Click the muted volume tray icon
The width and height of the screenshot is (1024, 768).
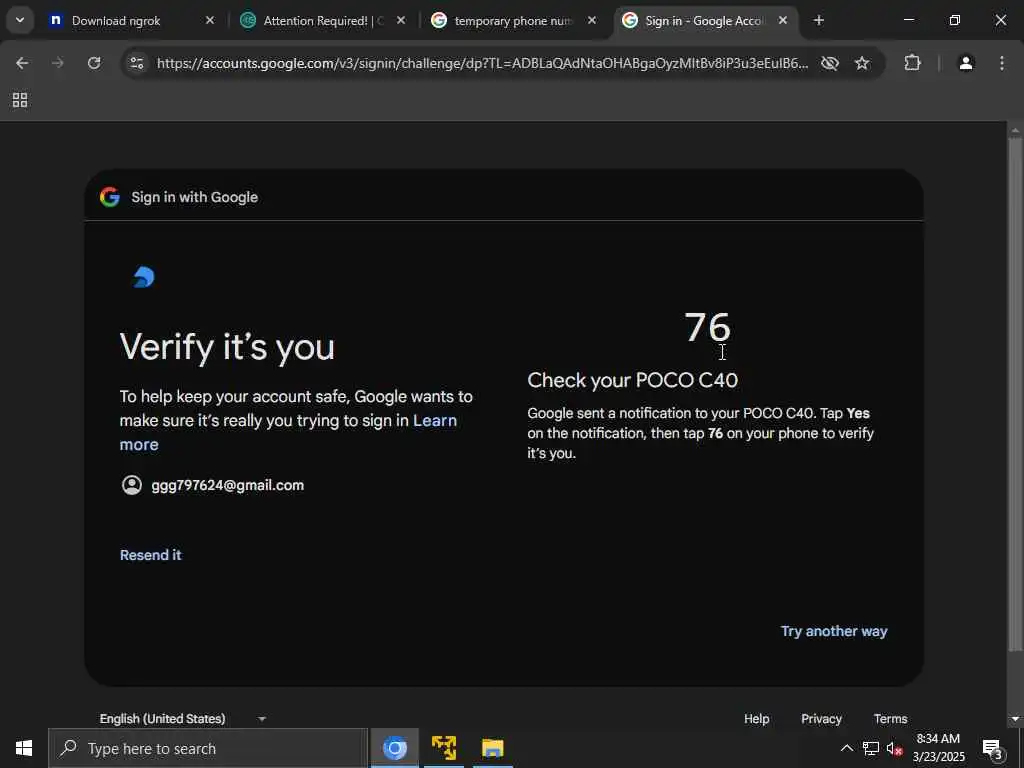[895, 748]
